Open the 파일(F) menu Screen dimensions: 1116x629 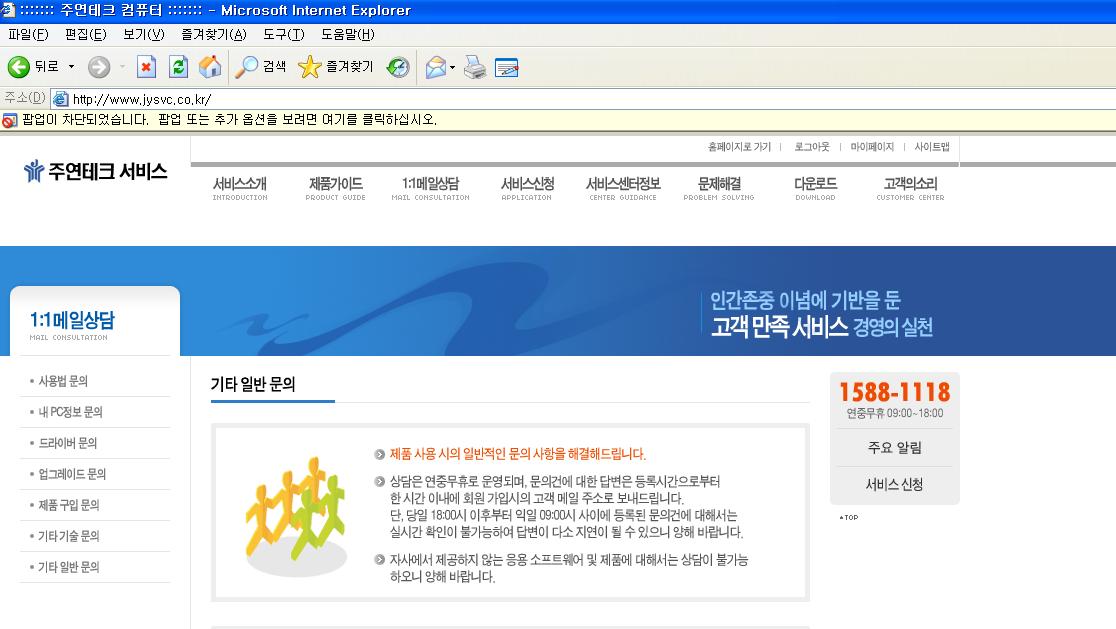(x=28, y=34)
